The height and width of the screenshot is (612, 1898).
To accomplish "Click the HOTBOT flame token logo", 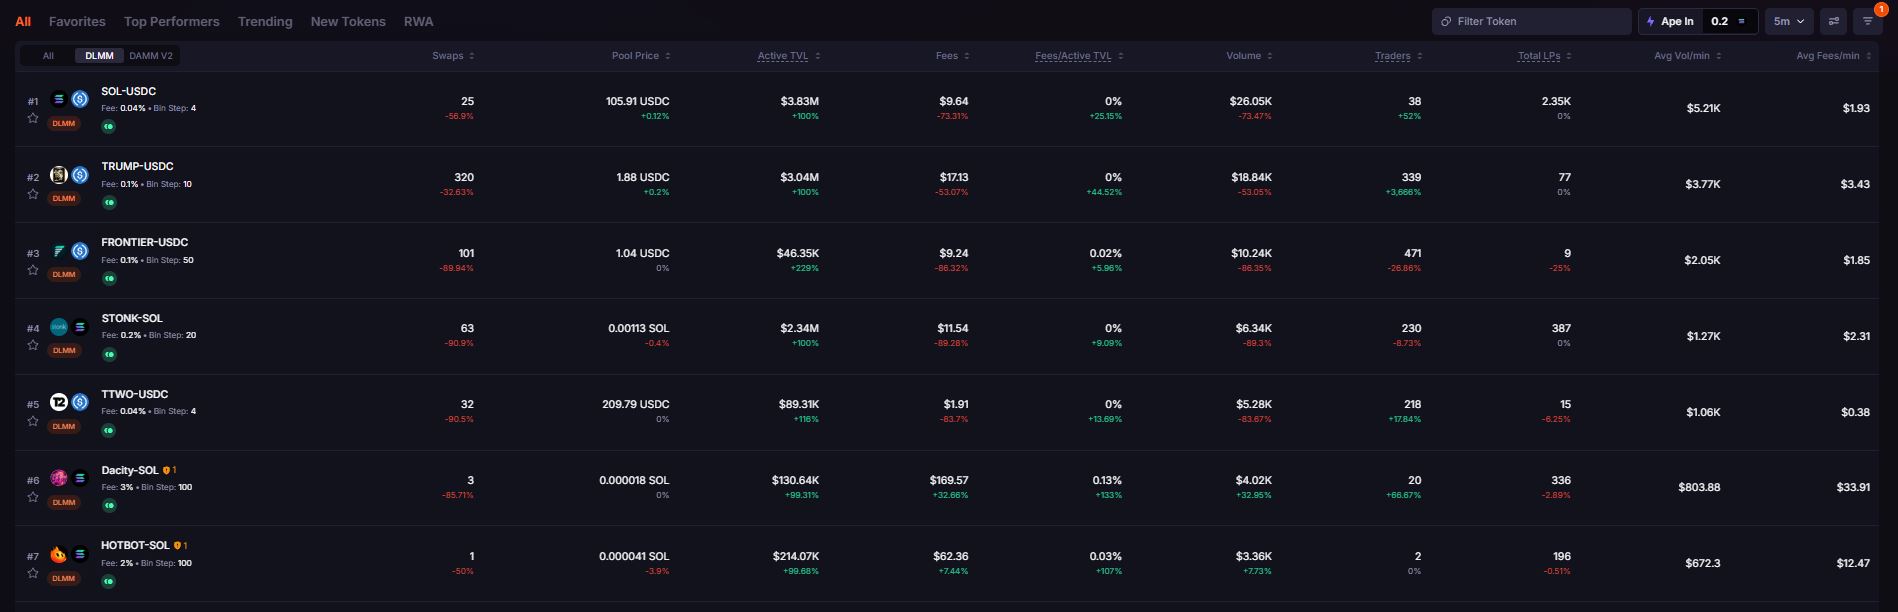I will click(x=59, y=554).
